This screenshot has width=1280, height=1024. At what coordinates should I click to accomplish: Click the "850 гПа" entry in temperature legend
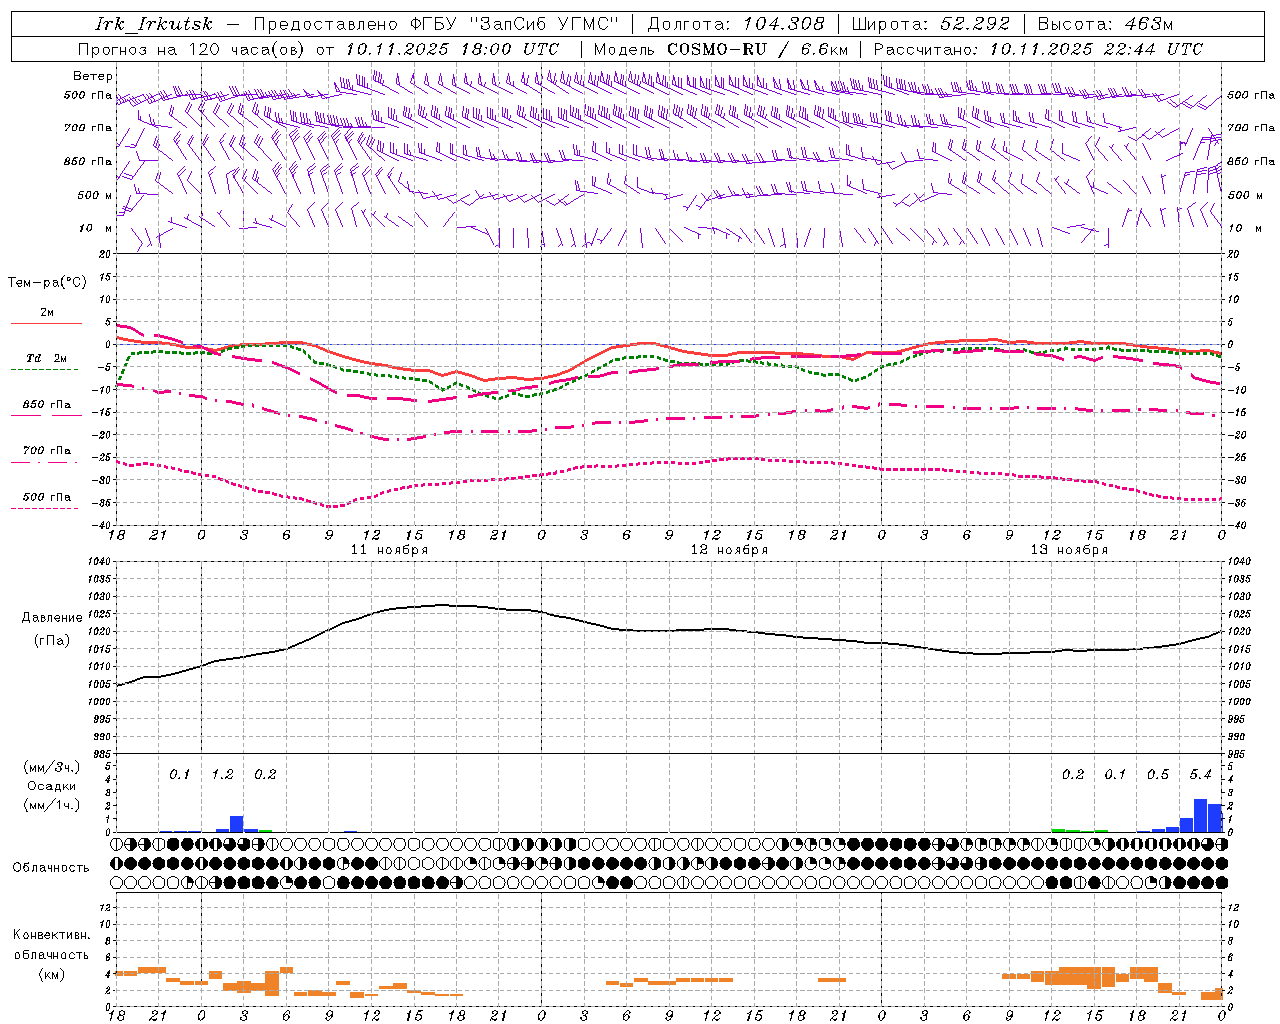(47, 405)
